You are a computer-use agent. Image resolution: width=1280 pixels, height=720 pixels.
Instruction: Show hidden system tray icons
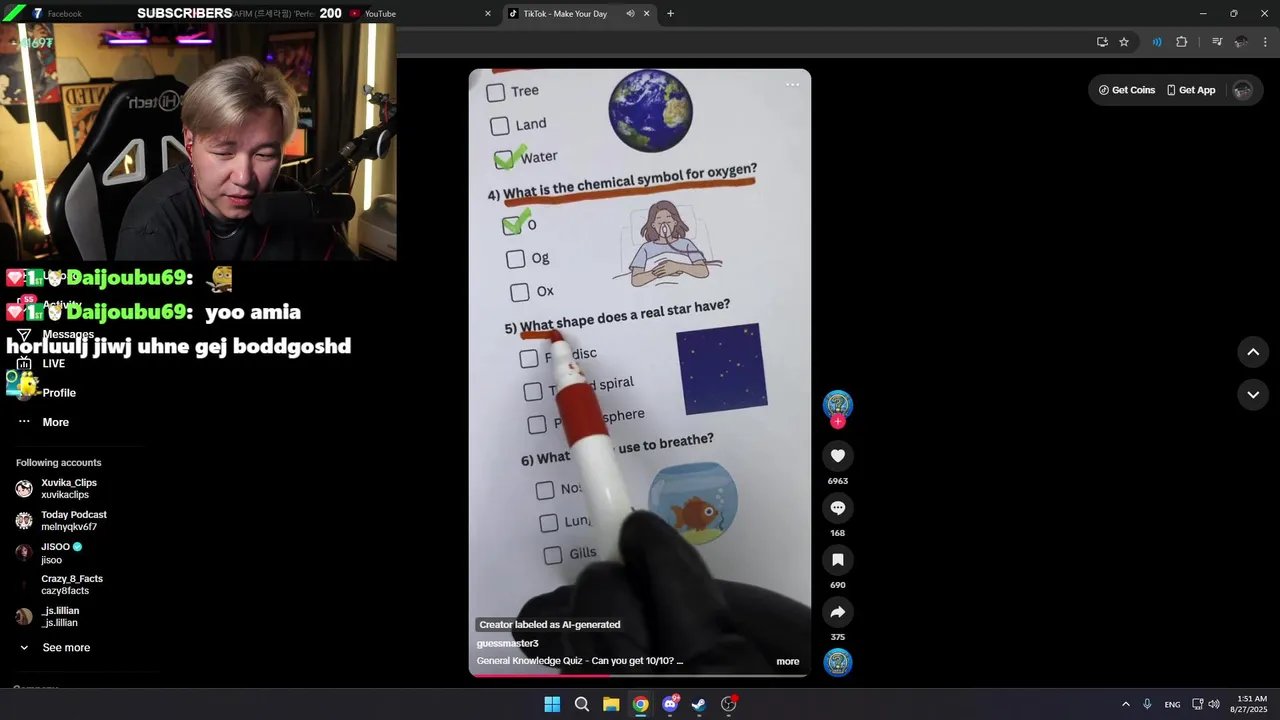(1125, 704)
